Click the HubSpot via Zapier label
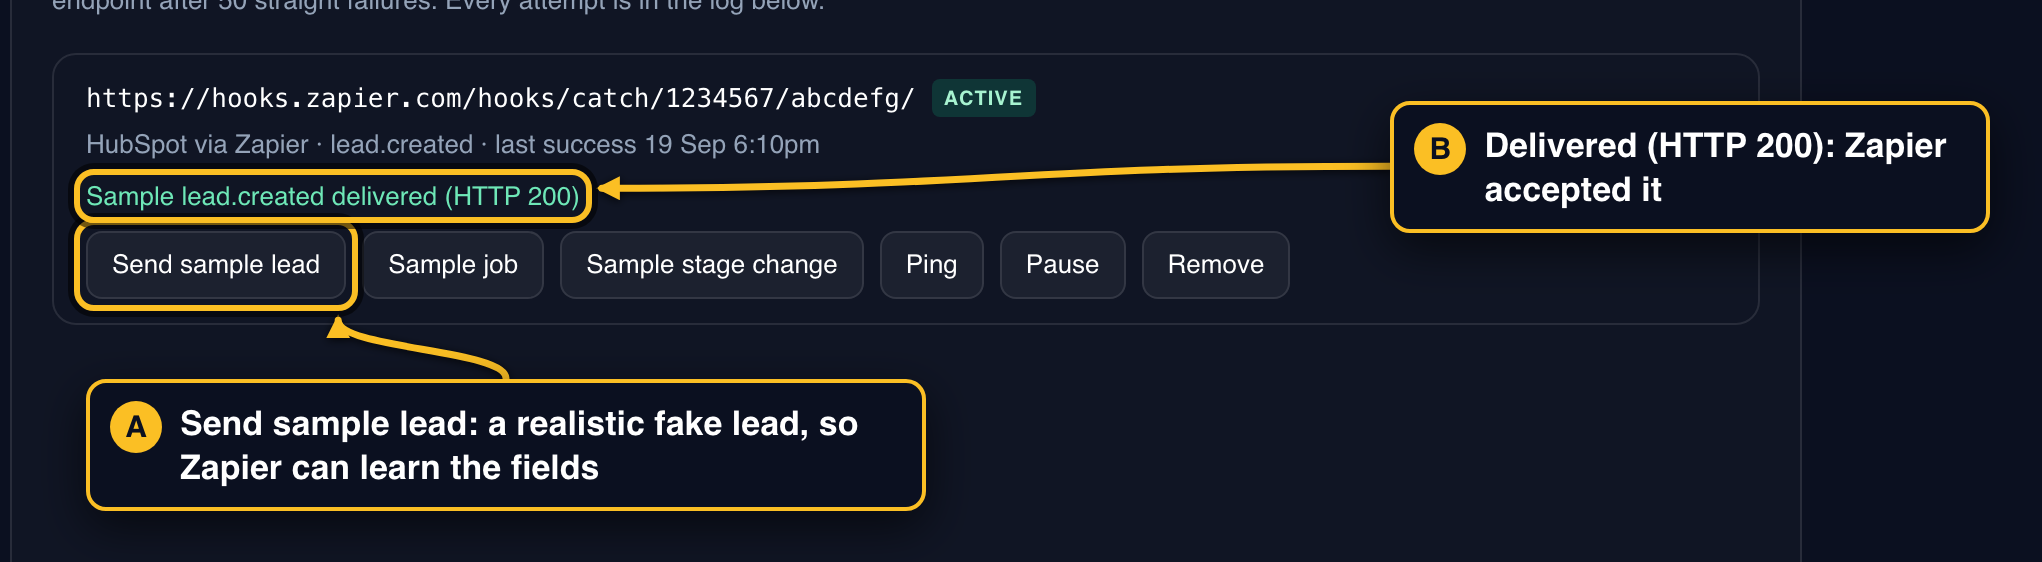The image size is (2042, 562). pyautogui.click(x=197, y=145)
